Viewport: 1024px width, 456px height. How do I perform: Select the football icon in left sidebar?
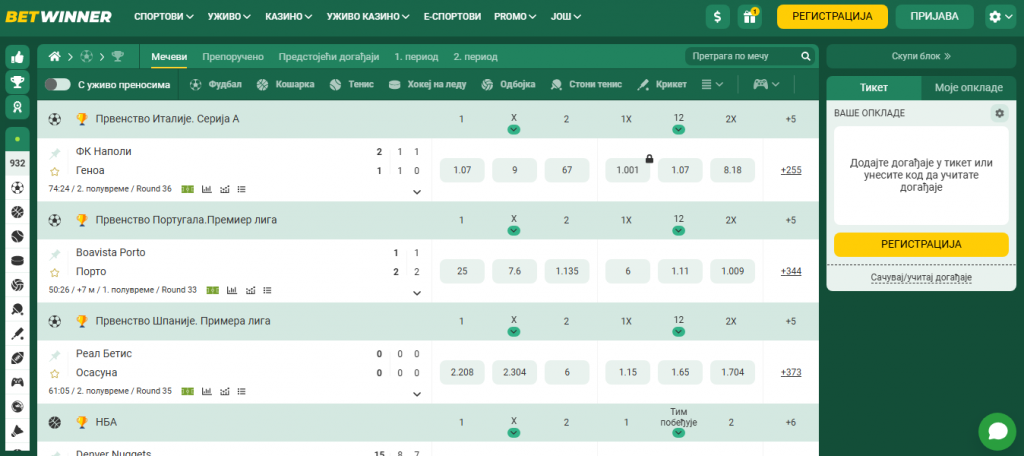coord(17,188)
